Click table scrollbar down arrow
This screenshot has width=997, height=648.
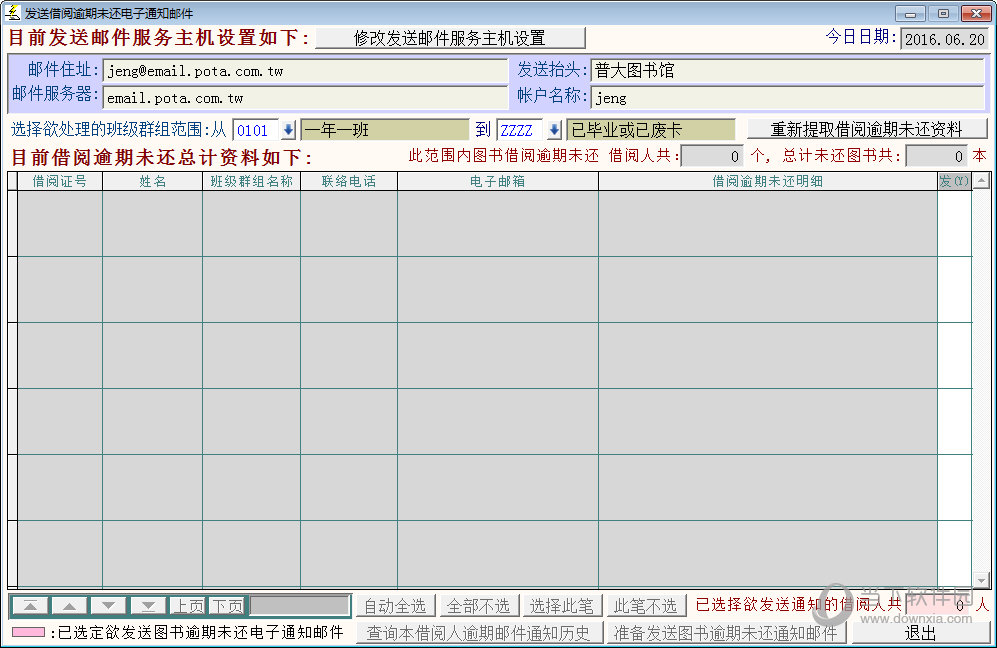tap(982, 580)
